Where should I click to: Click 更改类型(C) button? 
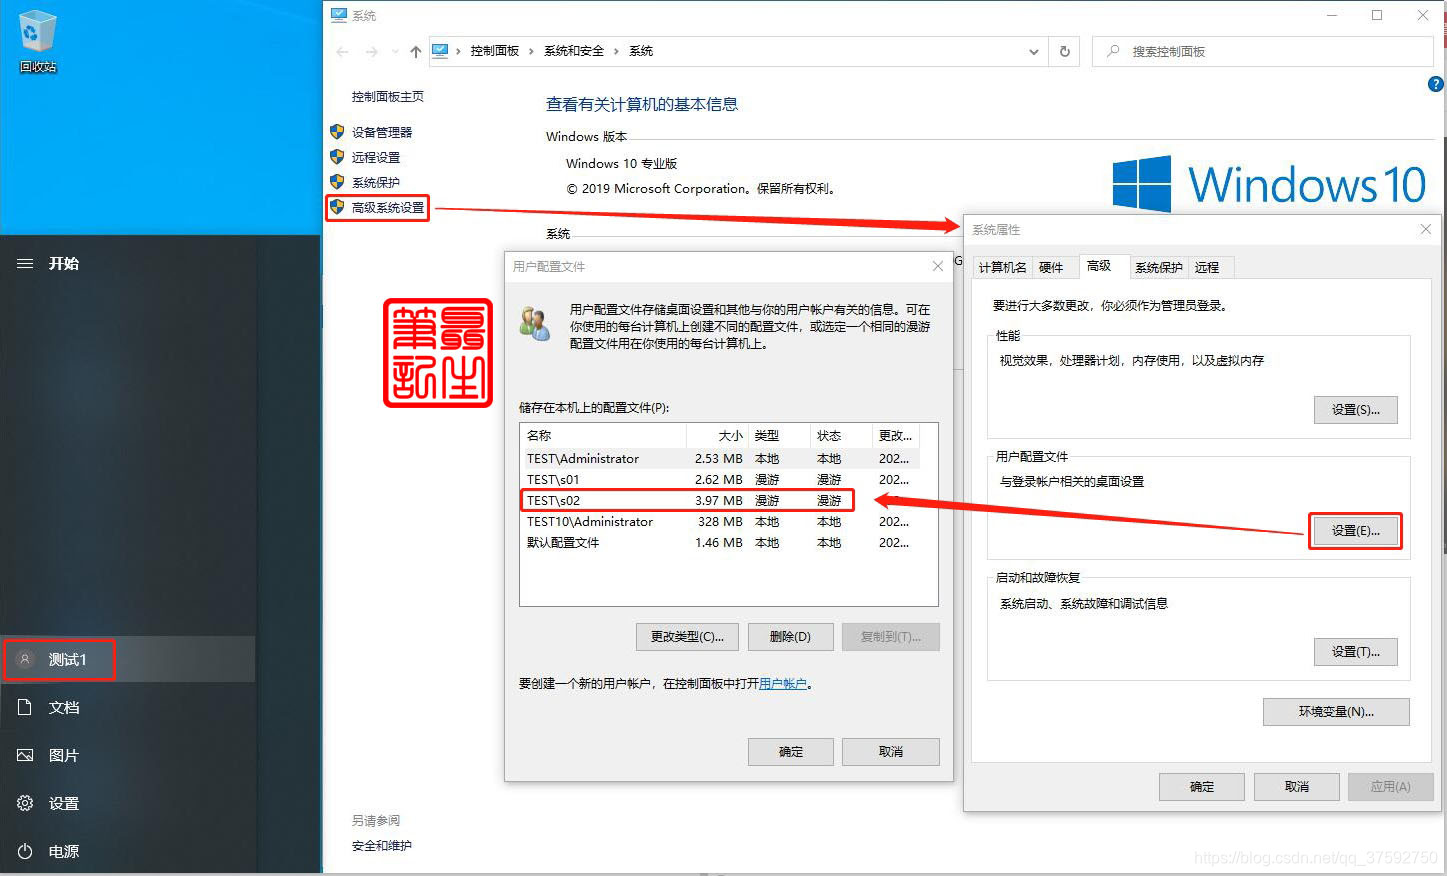point(687,637)
